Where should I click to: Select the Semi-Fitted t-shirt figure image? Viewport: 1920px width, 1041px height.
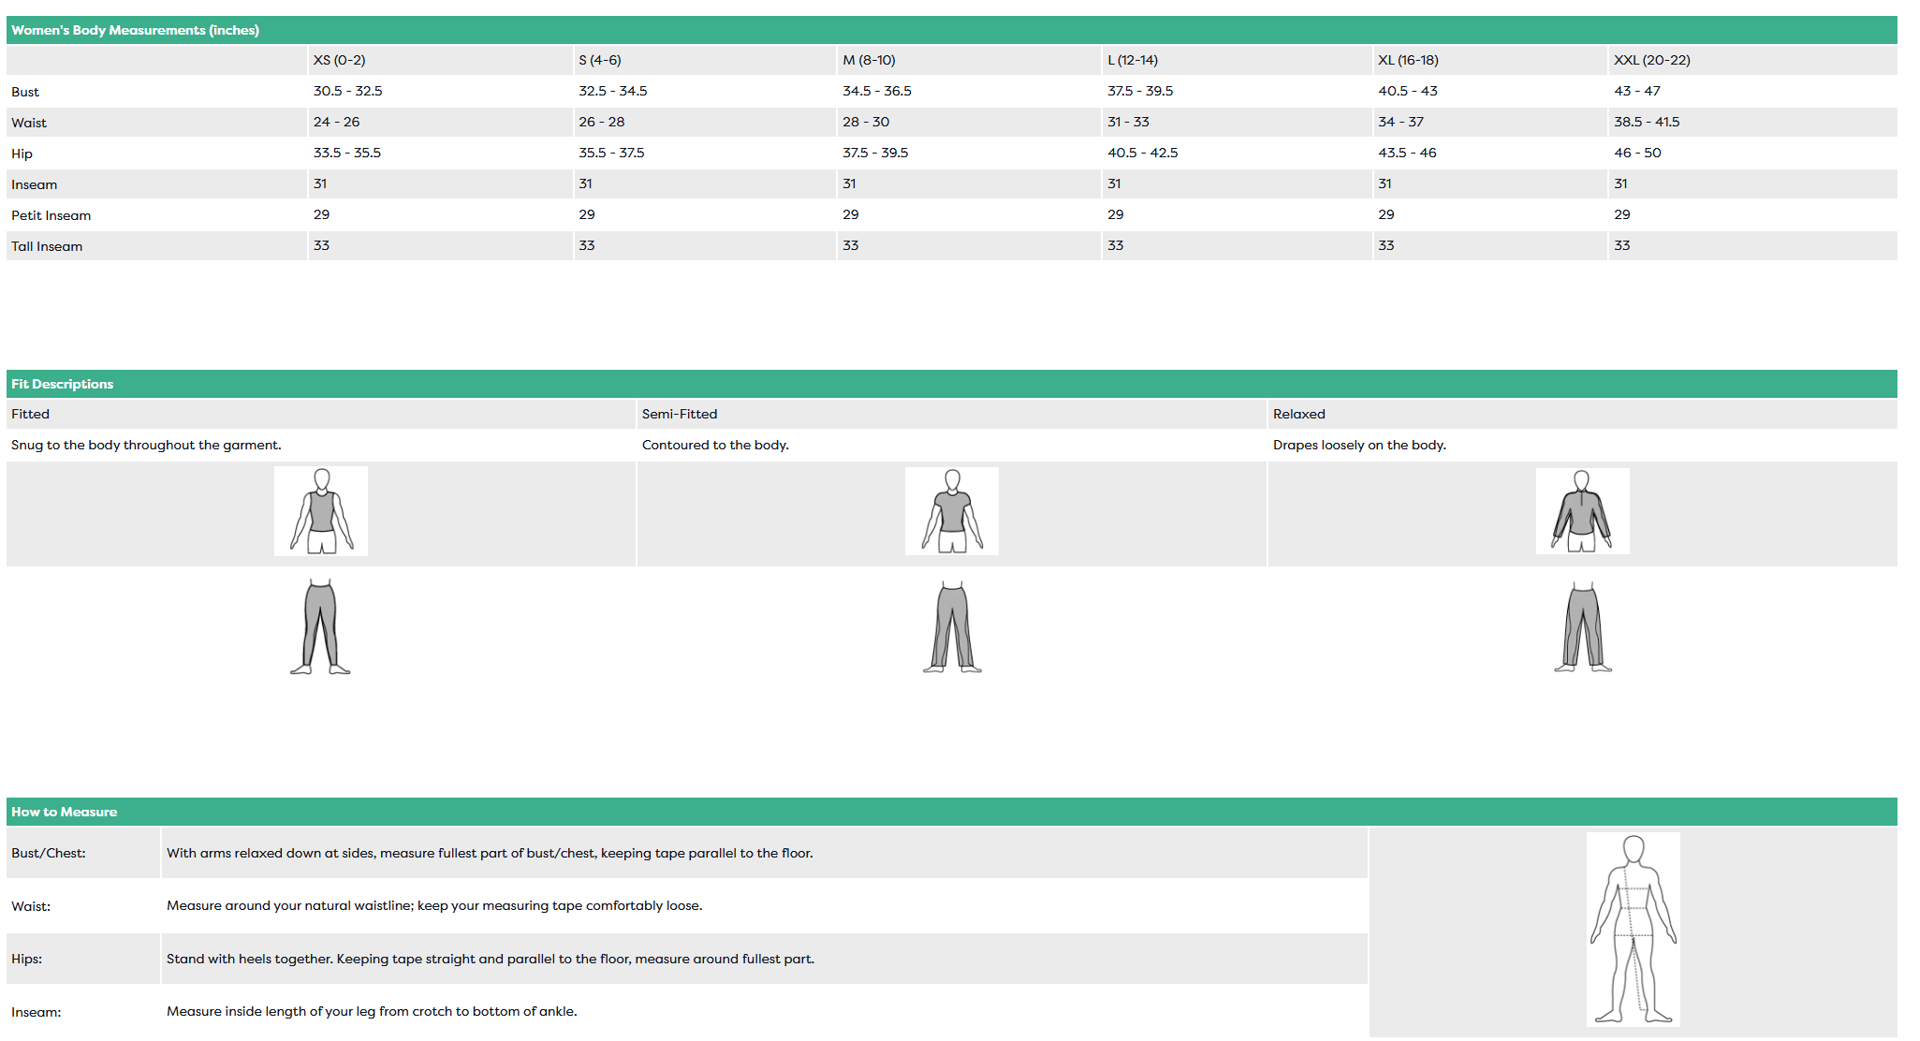[951, 511]
